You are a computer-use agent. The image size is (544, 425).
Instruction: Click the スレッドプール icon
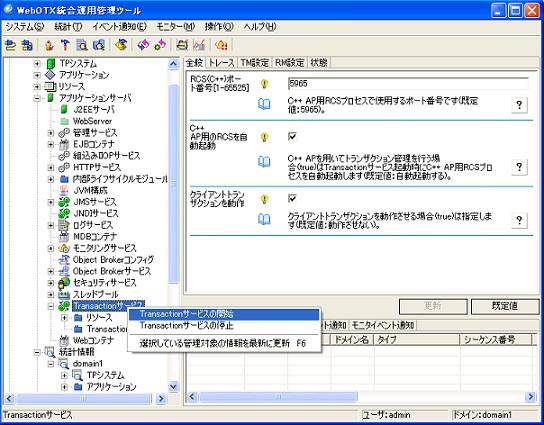coord(64,295)
